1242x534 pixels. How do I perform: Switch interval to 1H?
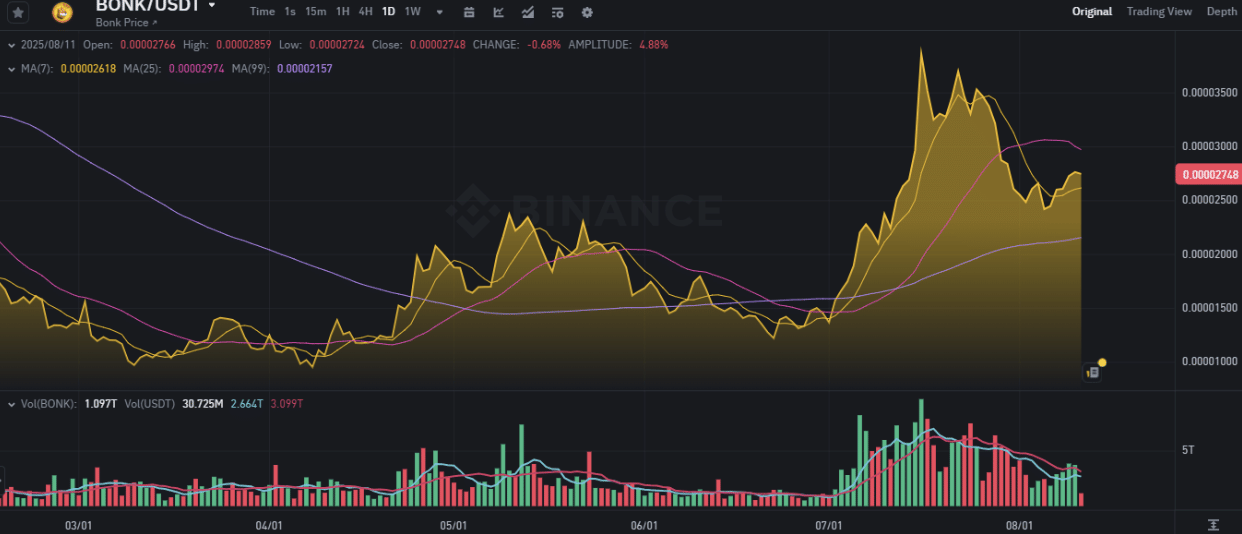click(343, 12)
